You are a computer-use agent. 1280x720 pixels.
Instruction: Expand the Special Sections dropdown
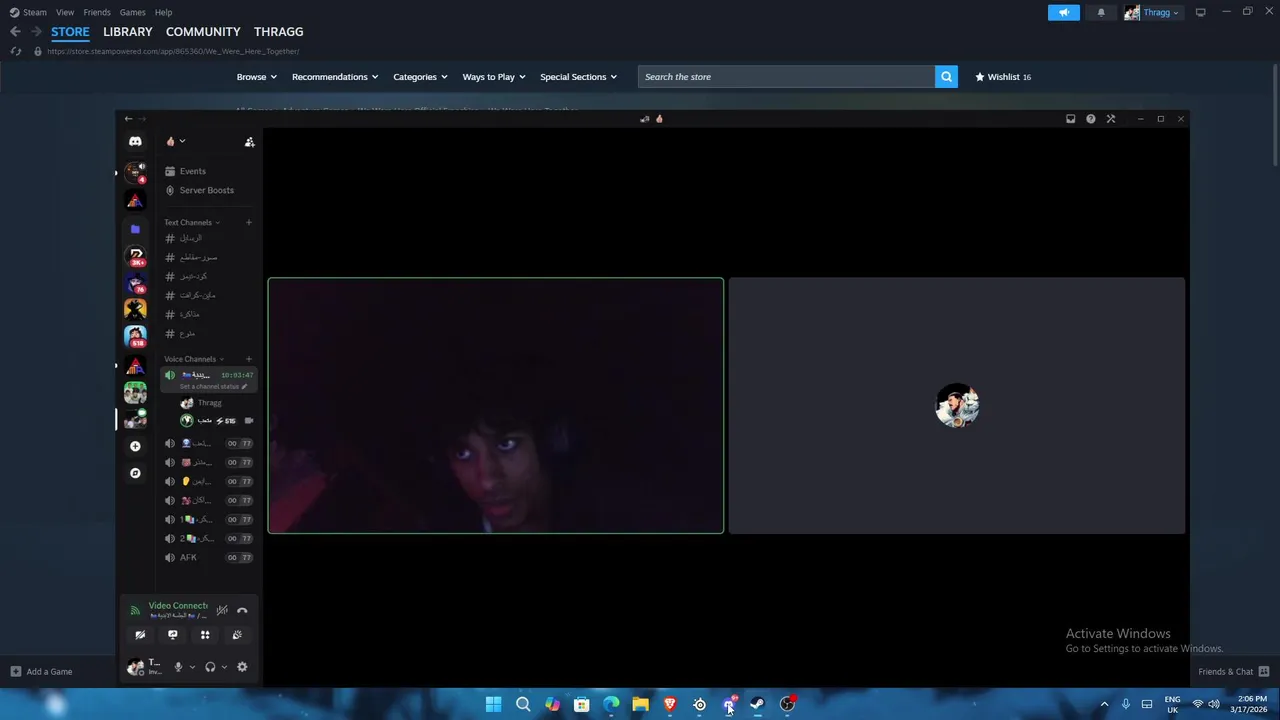click(578, 77)
